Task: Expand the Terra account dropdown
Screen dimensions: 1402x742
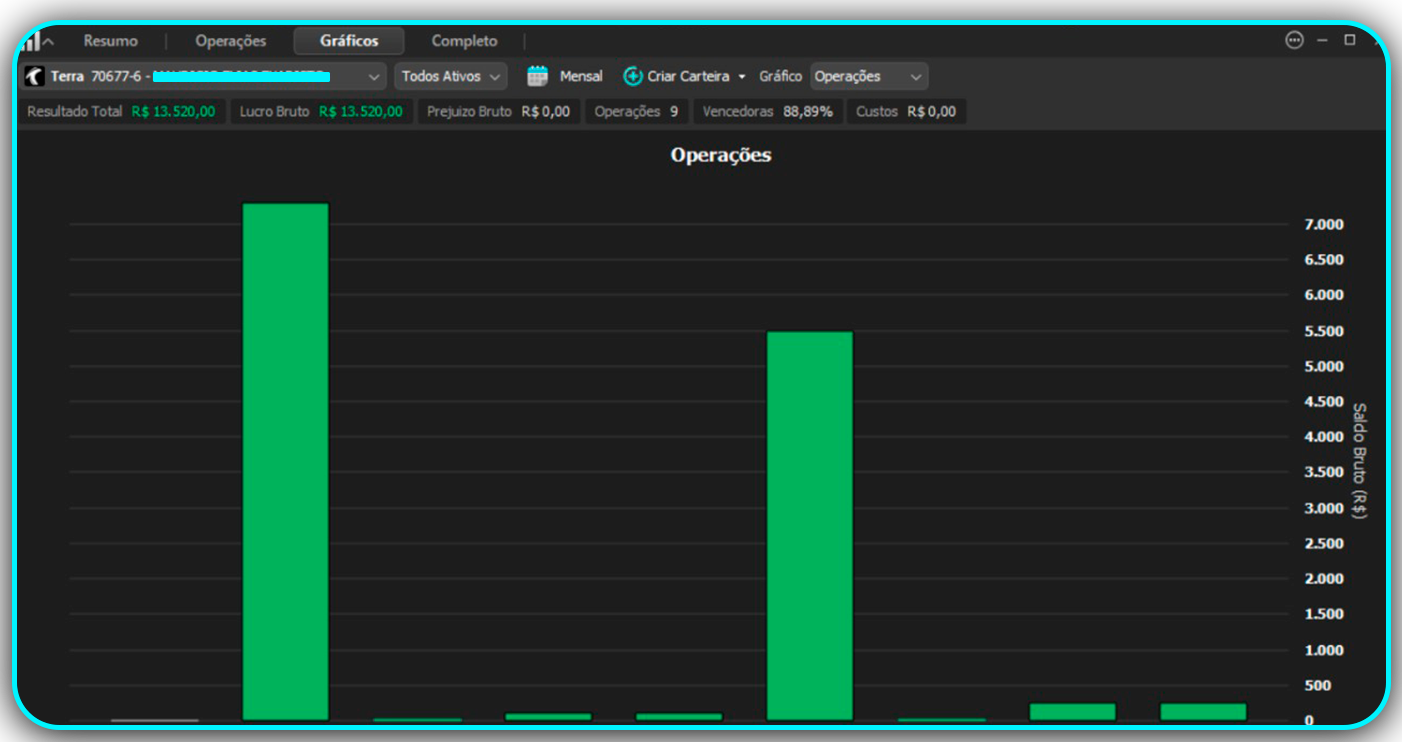Action: point(373,77)
